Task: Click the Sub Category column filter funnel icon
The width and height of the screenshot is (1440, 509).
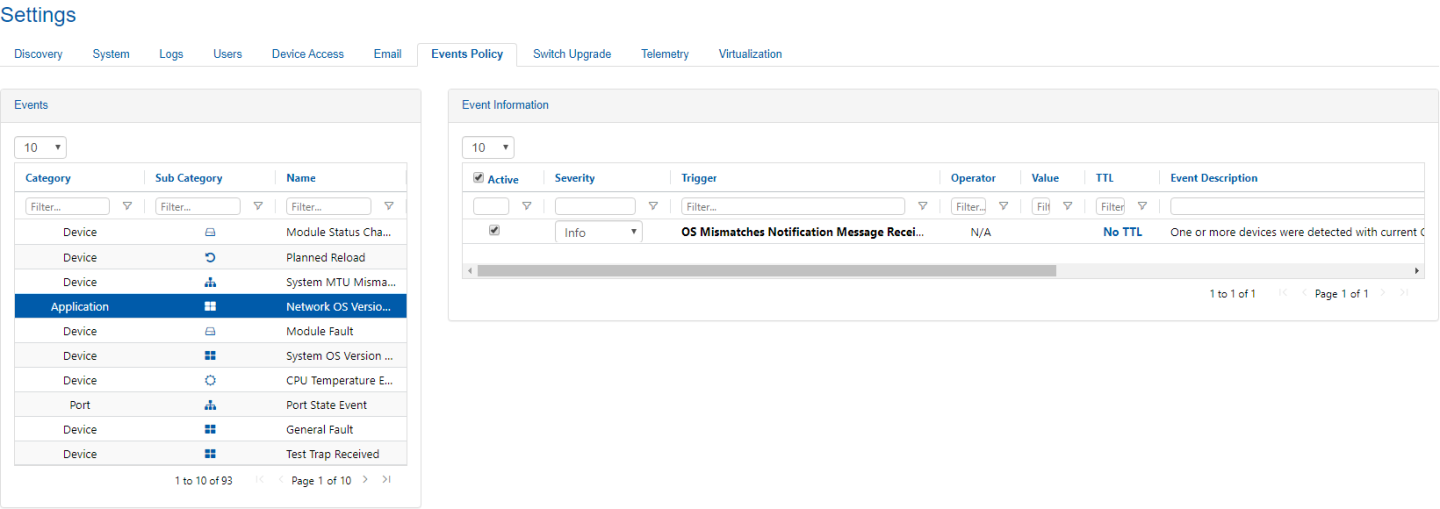Action: [258, 207]
